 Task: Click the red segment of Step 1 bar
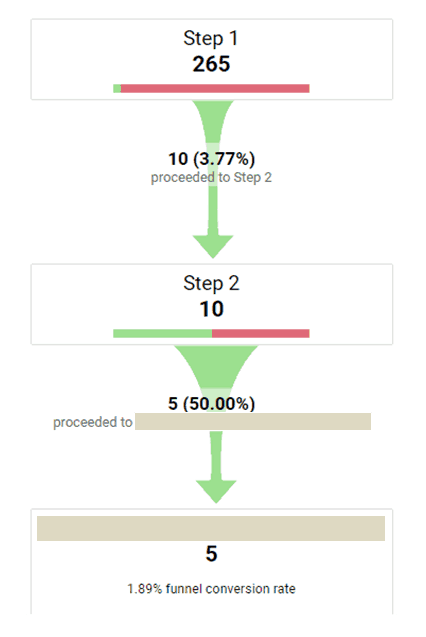[215, 89]
